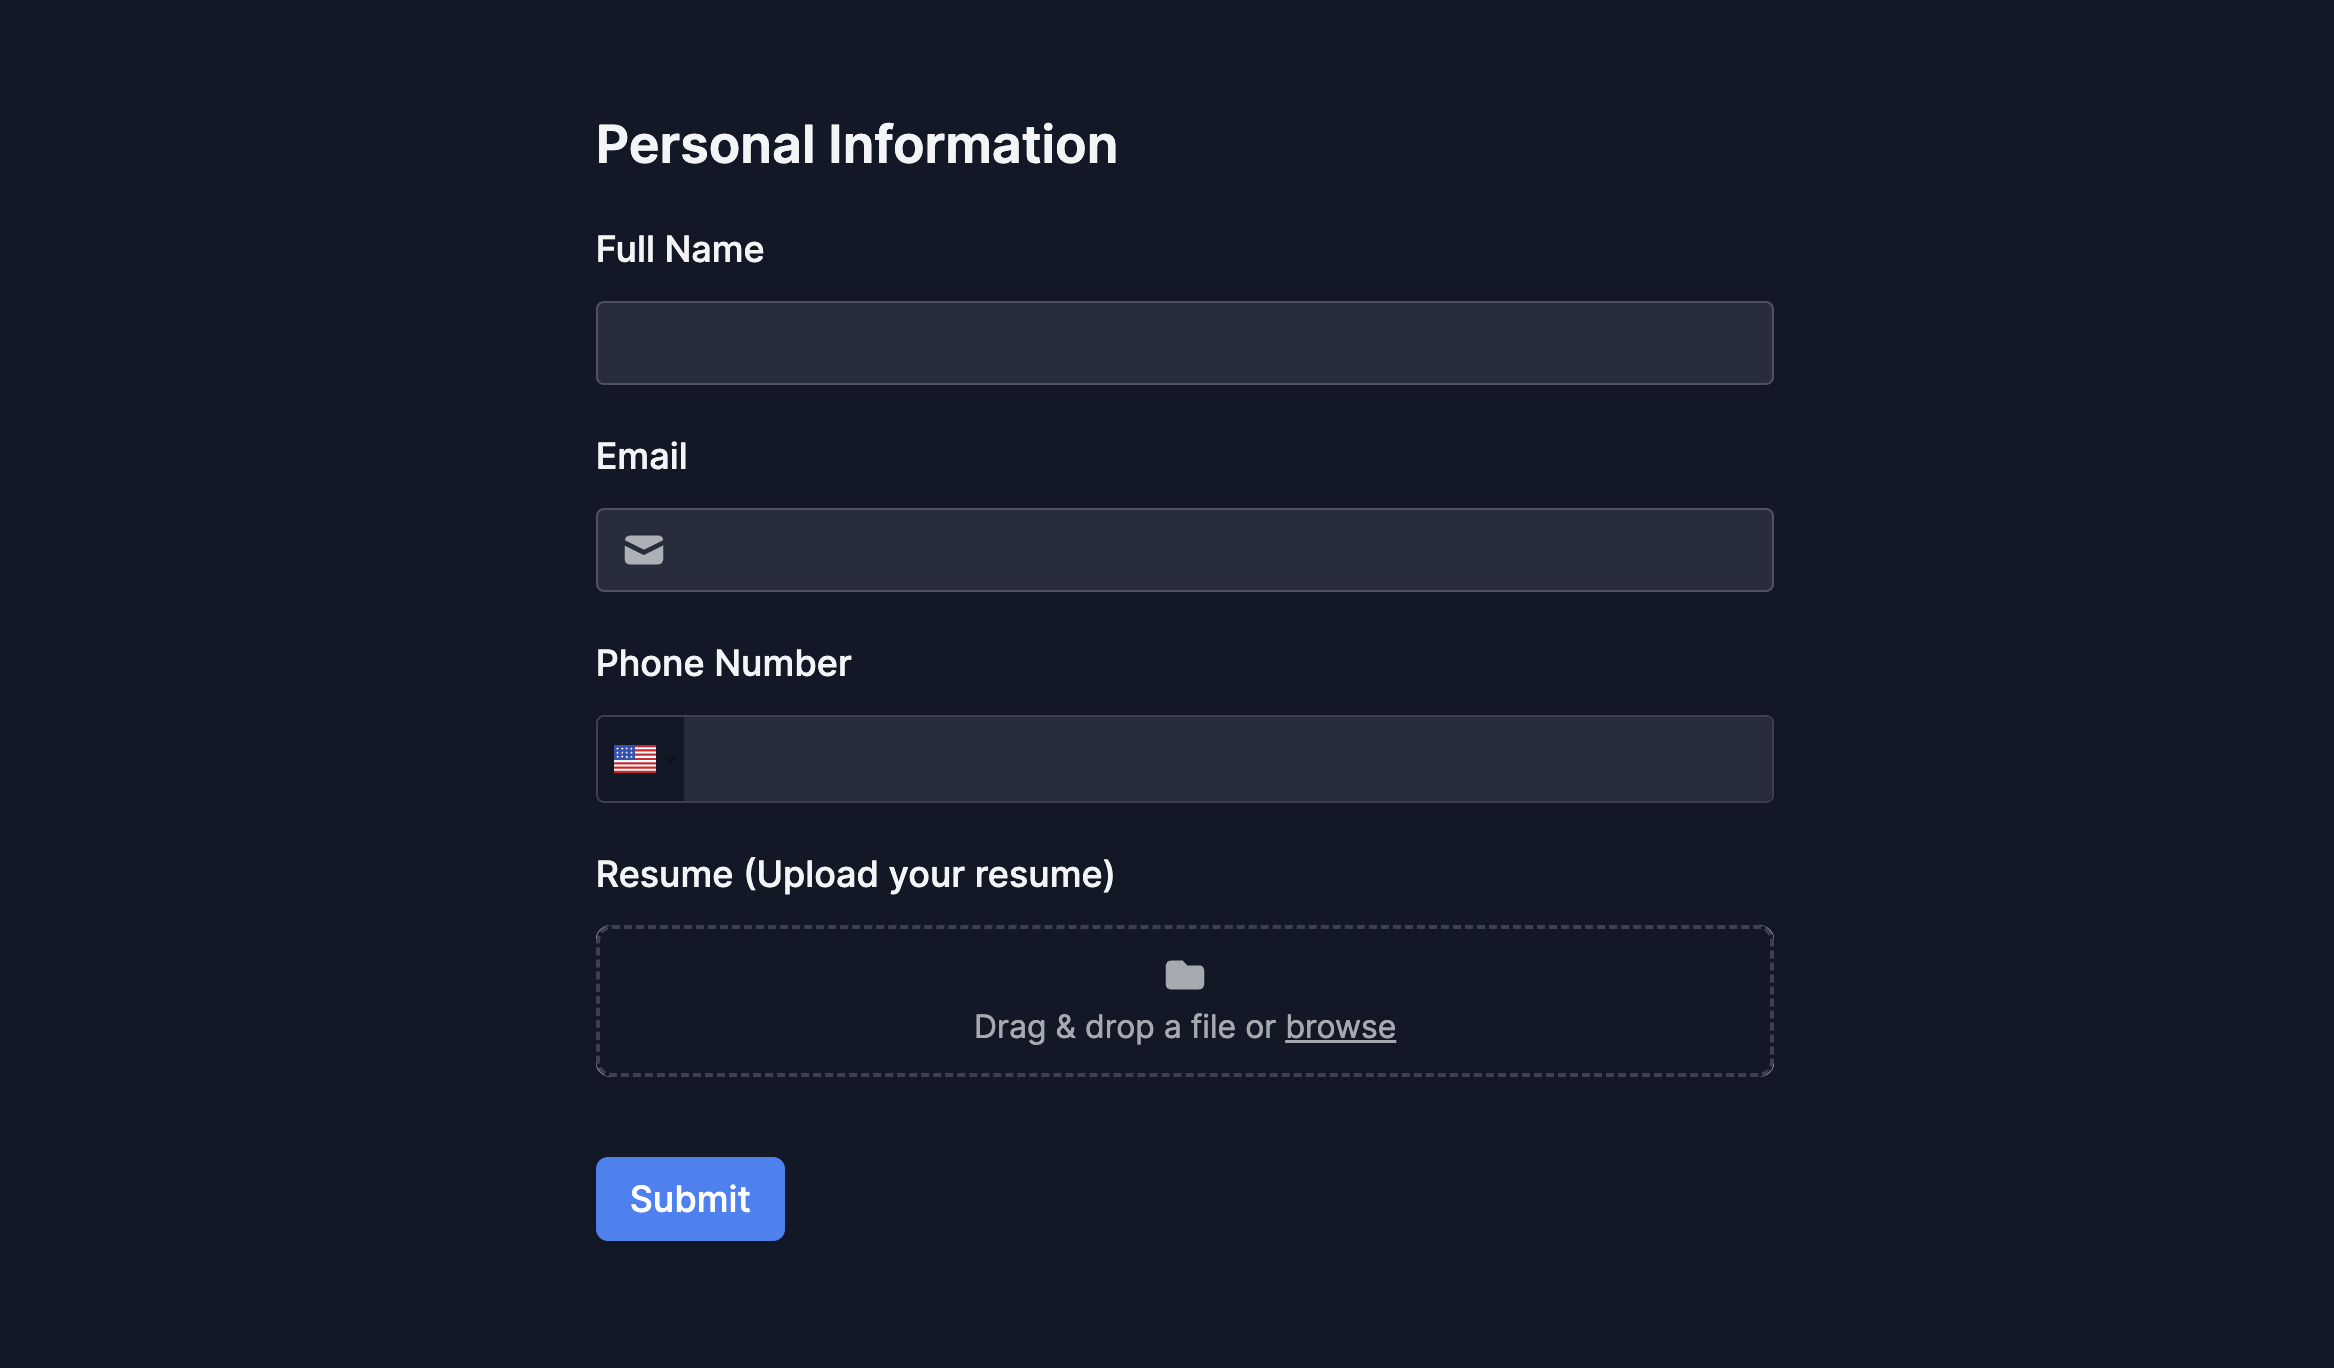2334x1368 pixels.
Task: Click the "Personal Information" heading
Action: [856, 144]
